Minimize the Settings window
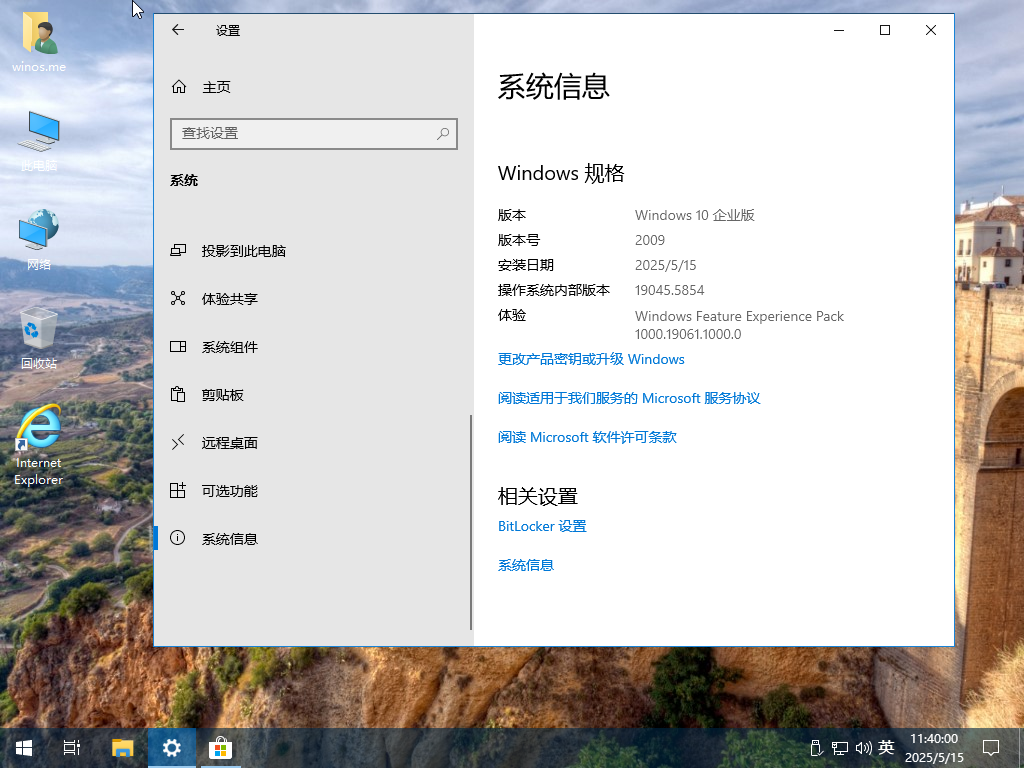1024x768 pixels. pyautogui.click(x=839, y=30)
